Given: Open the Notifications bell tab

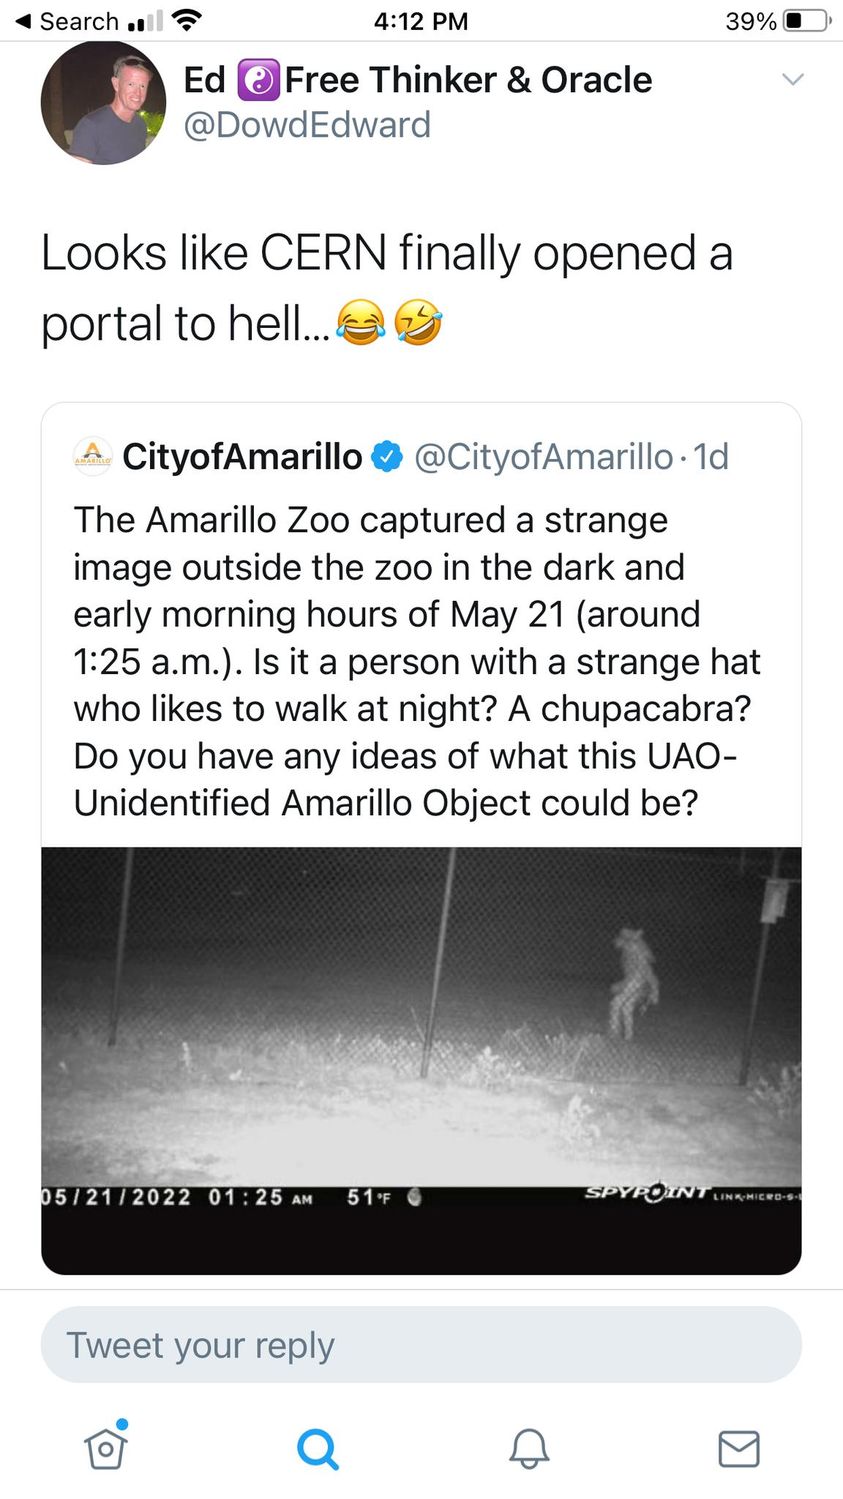Looking at the screenshot, I should (529, 1448).
